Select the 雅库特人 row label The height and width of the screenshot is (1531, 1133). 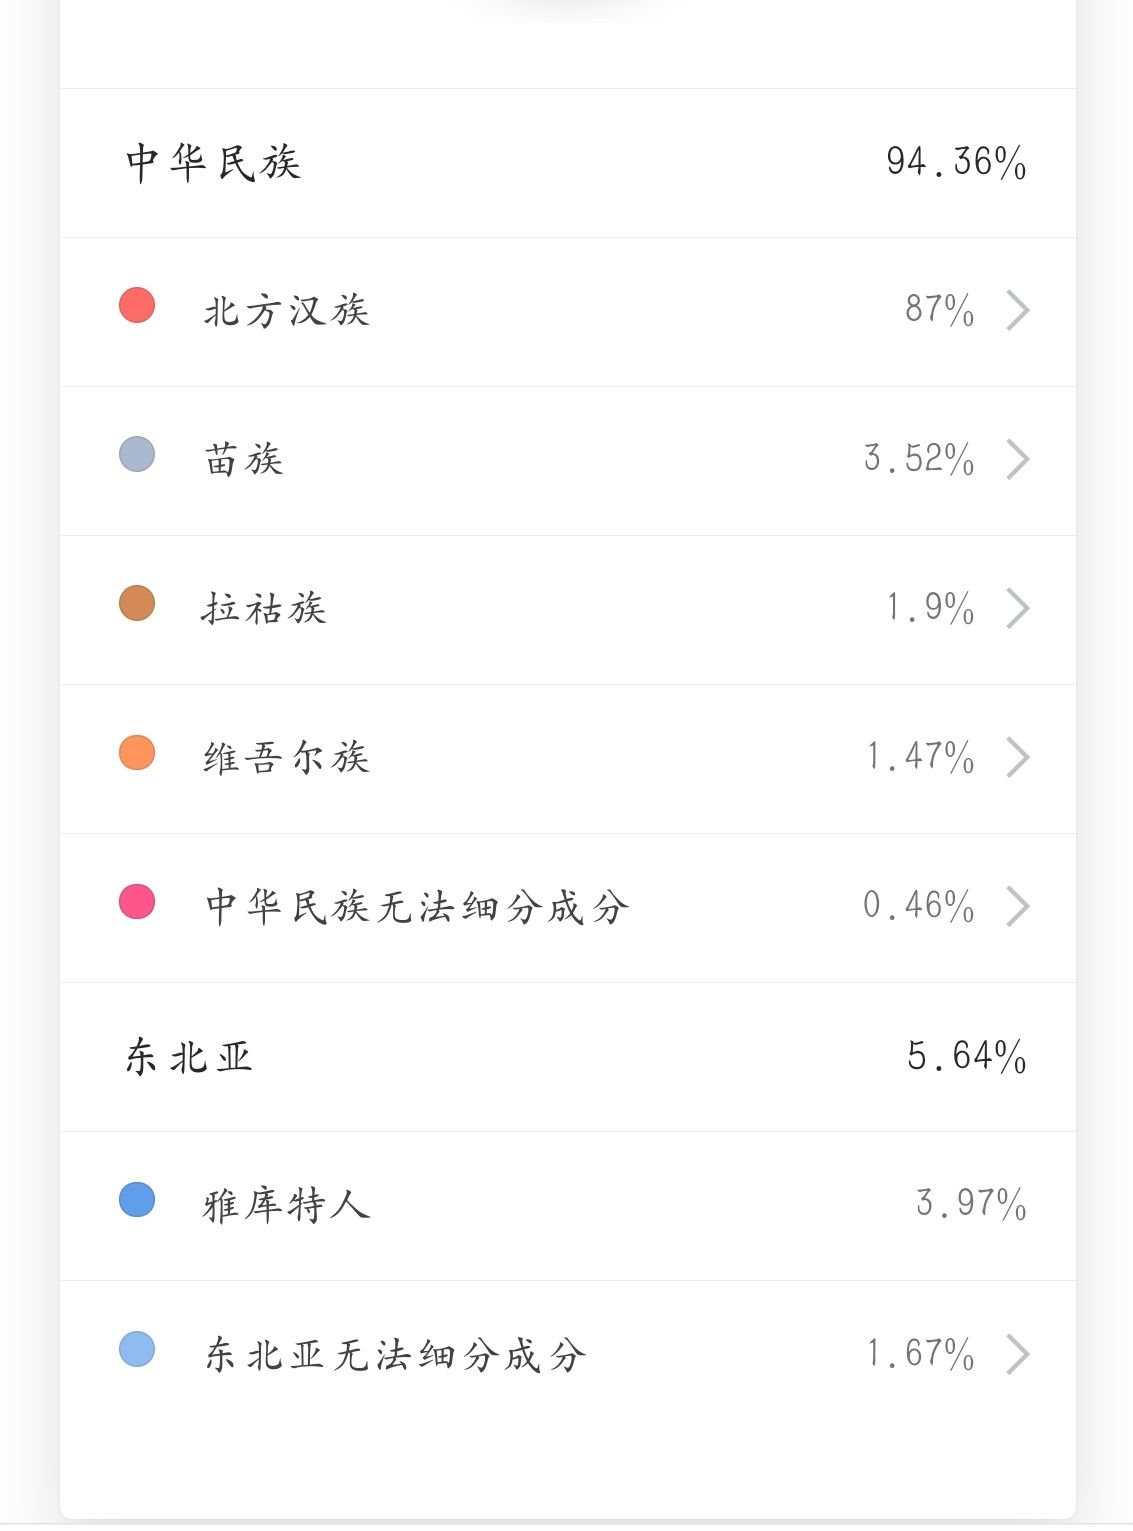287,1205
